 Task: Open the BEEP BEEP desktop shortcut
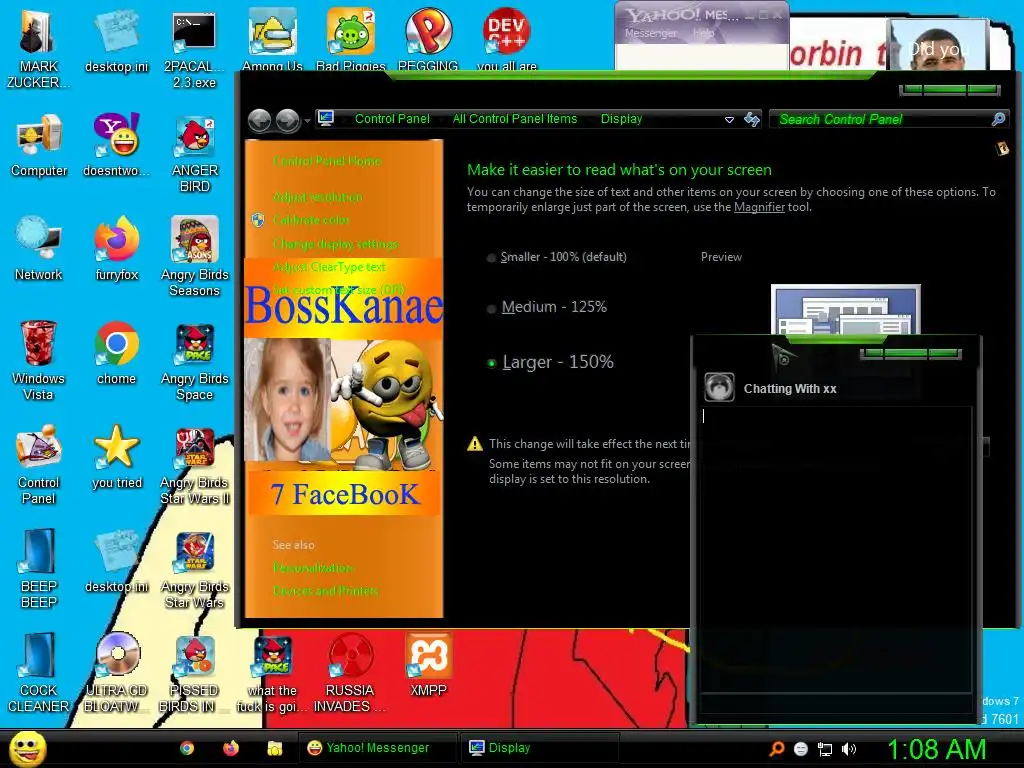coord(39,569)
